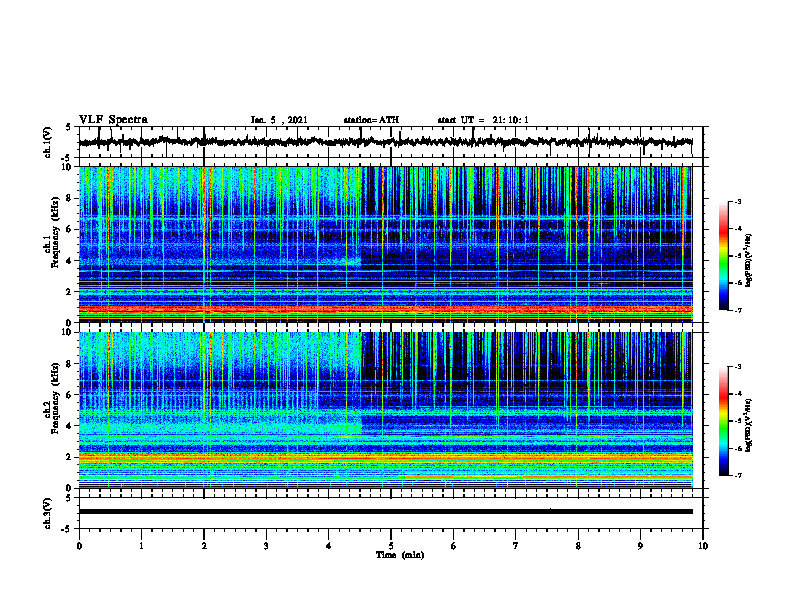Screen dimensions: 792x612
Task: Click the ch.1 voltage waveform trace
Action: click(x=385, y=142)
